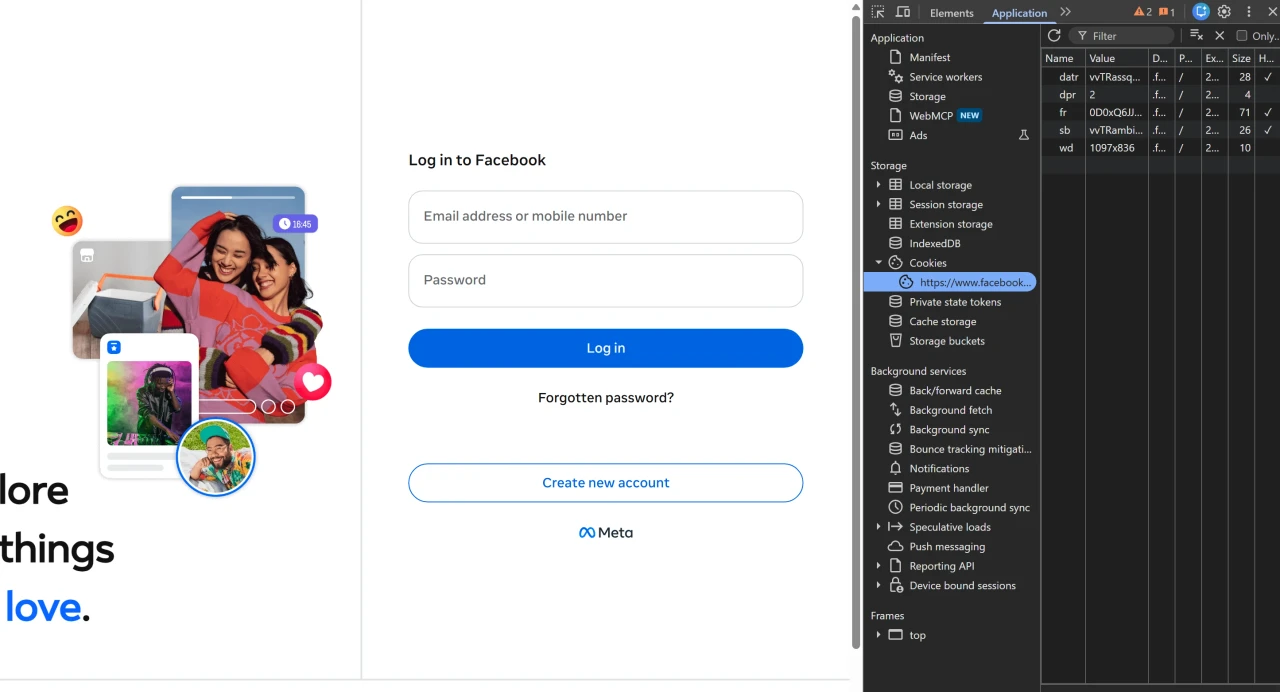
Task: Sort the cookies by the Value column header
Action: [1116, 59]
